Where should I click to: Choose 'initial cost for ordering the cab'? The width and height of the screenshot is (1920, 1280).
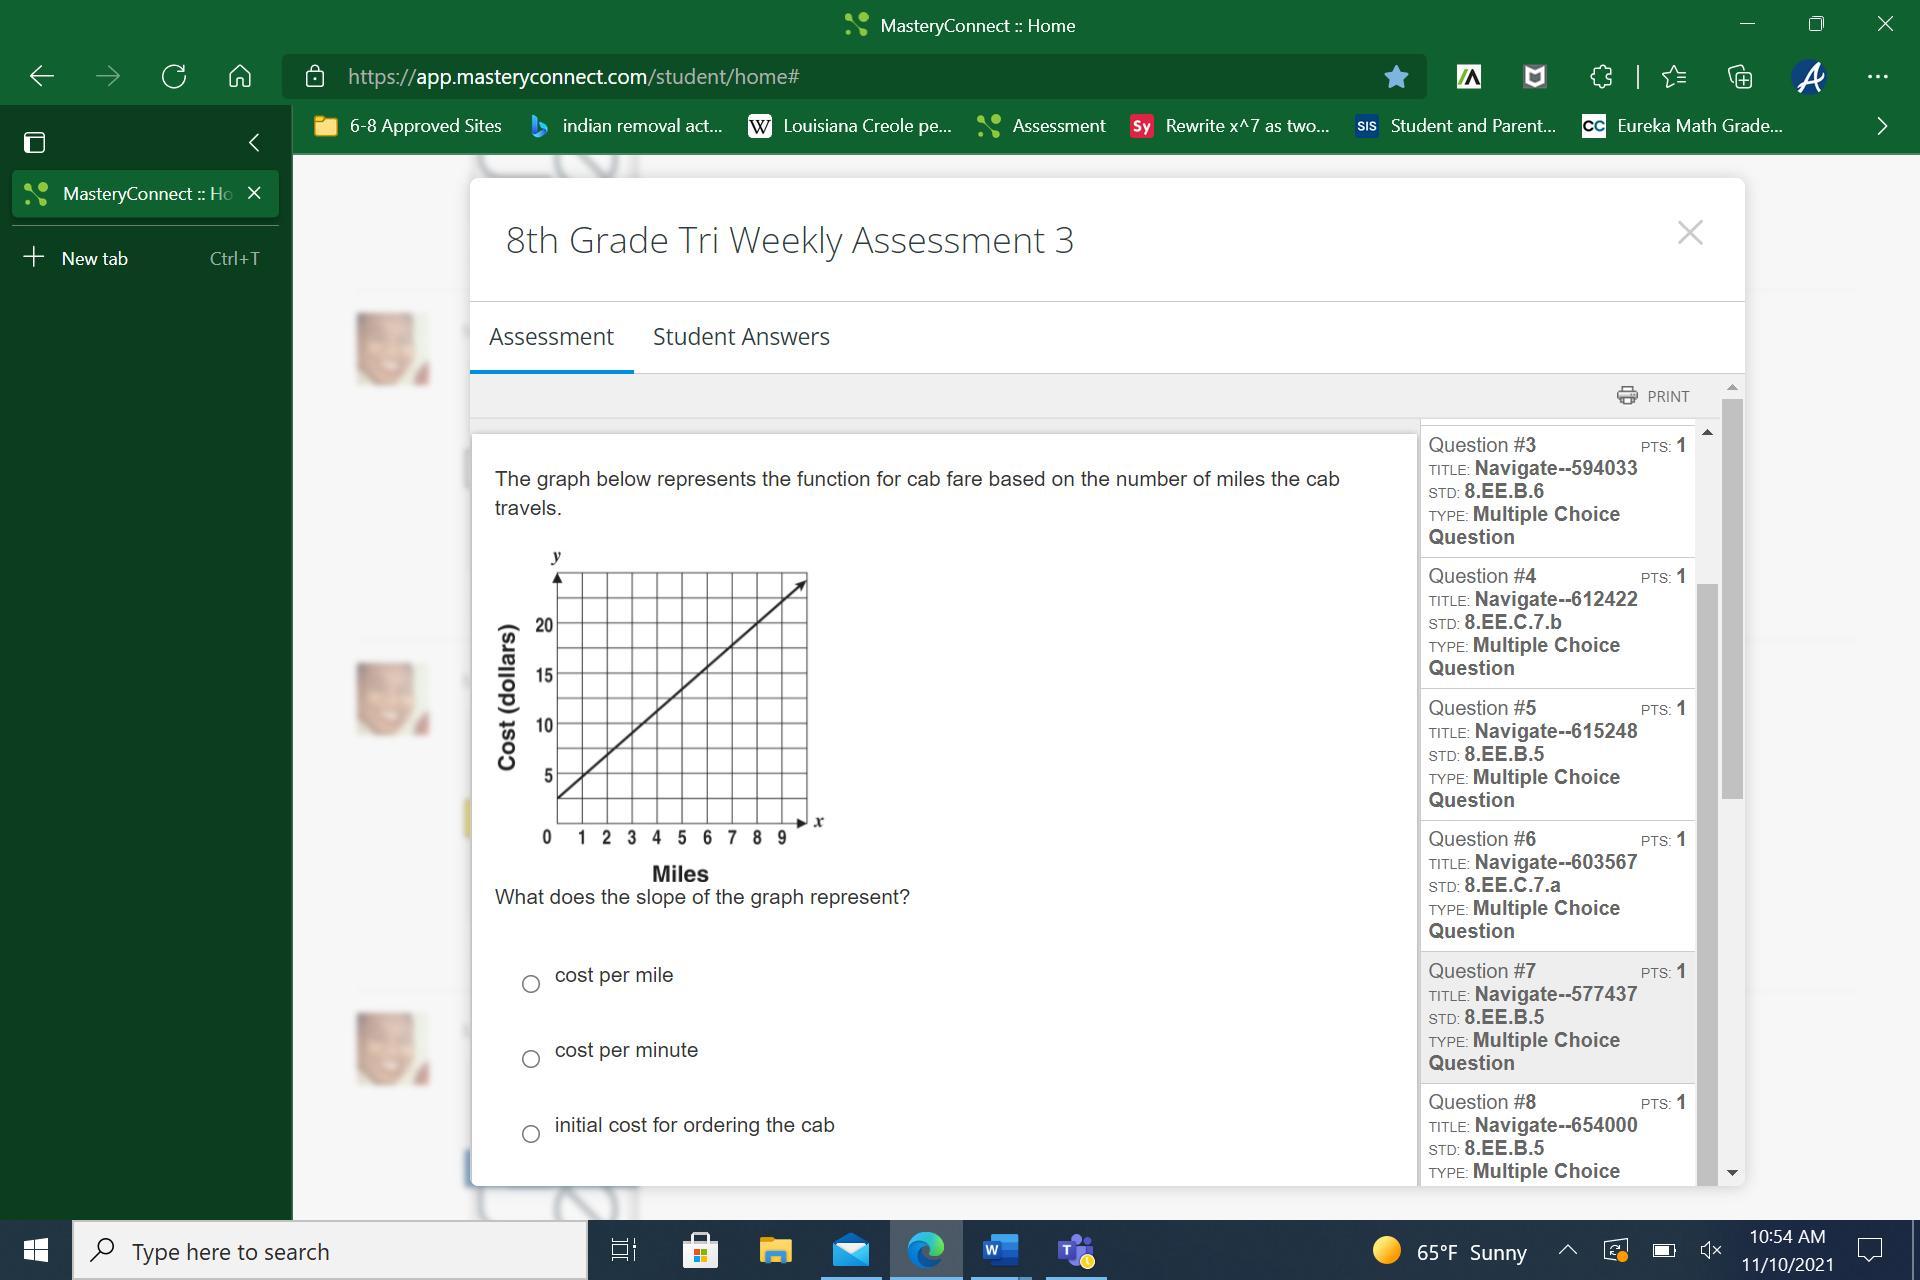[531, 1134]
